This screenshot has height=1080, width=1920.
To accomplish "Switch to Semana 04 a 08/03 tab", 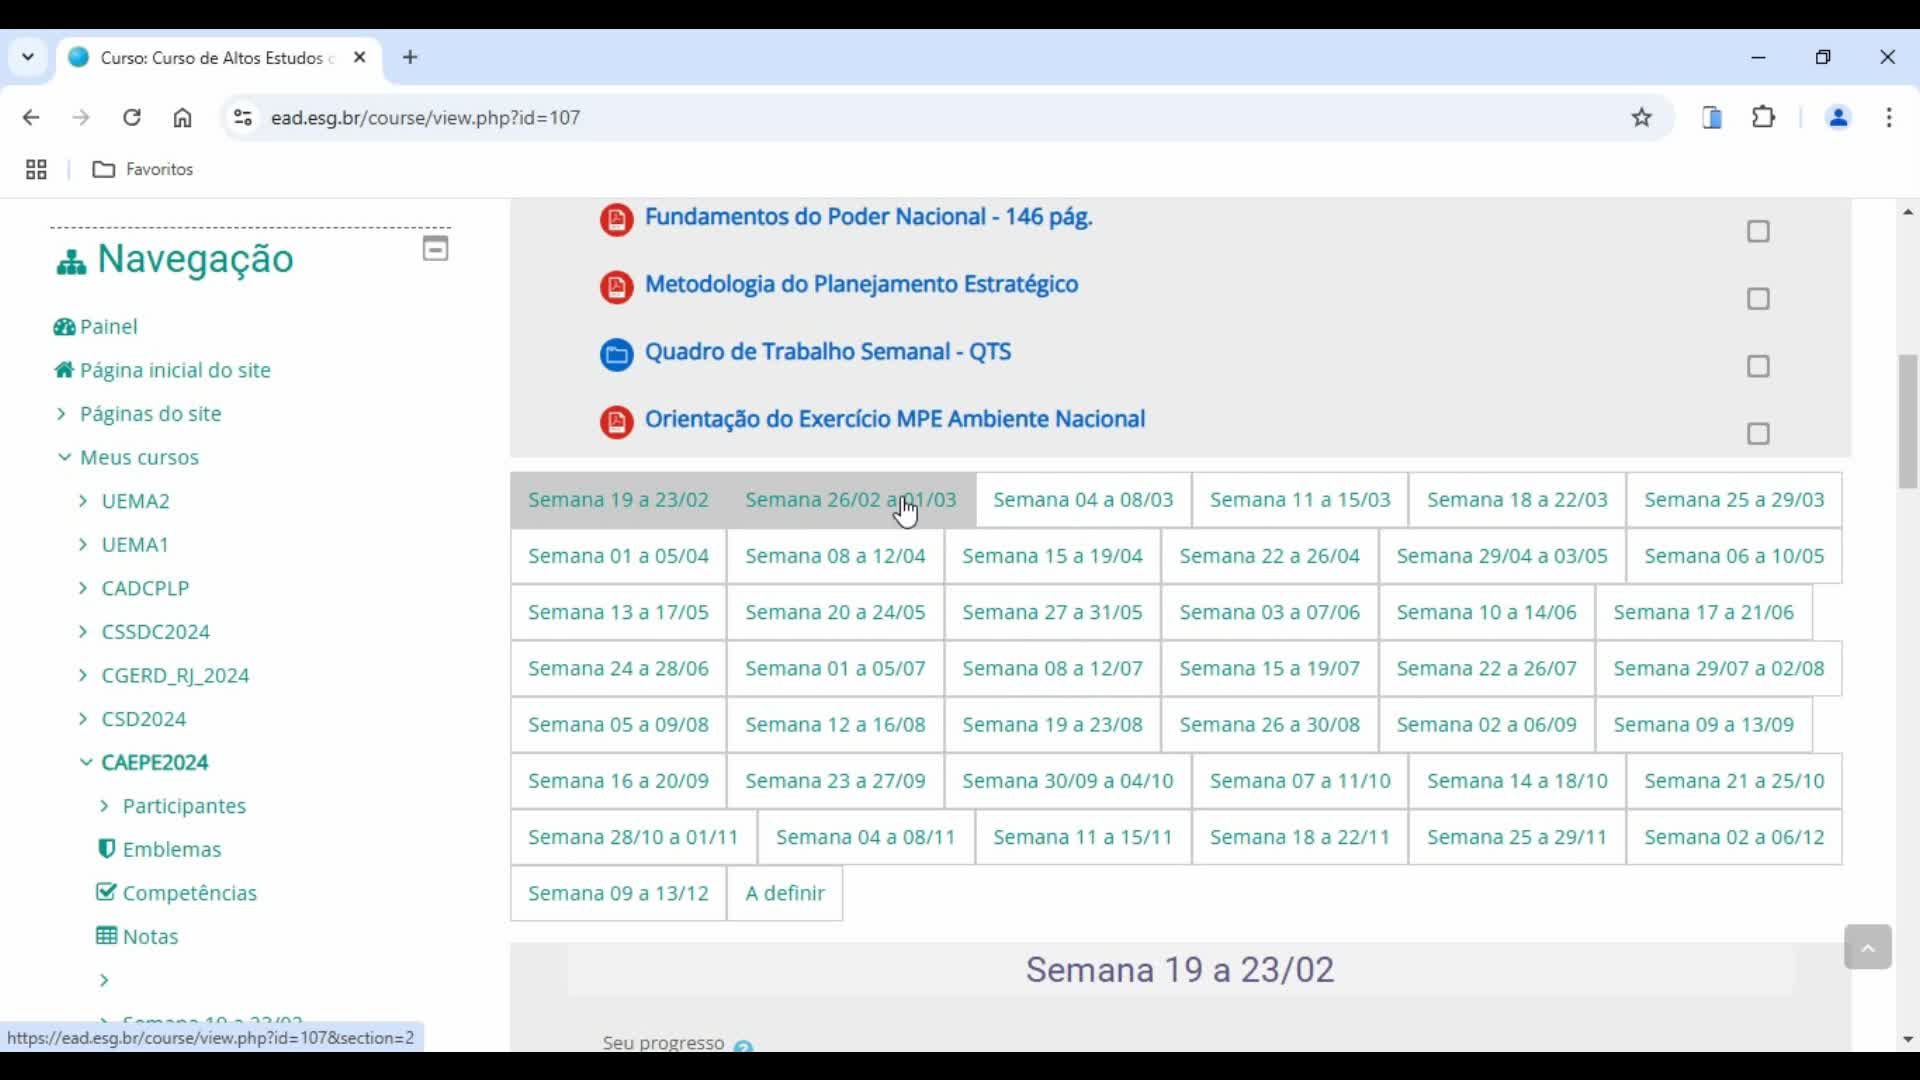I will [x=1083, y=500].
